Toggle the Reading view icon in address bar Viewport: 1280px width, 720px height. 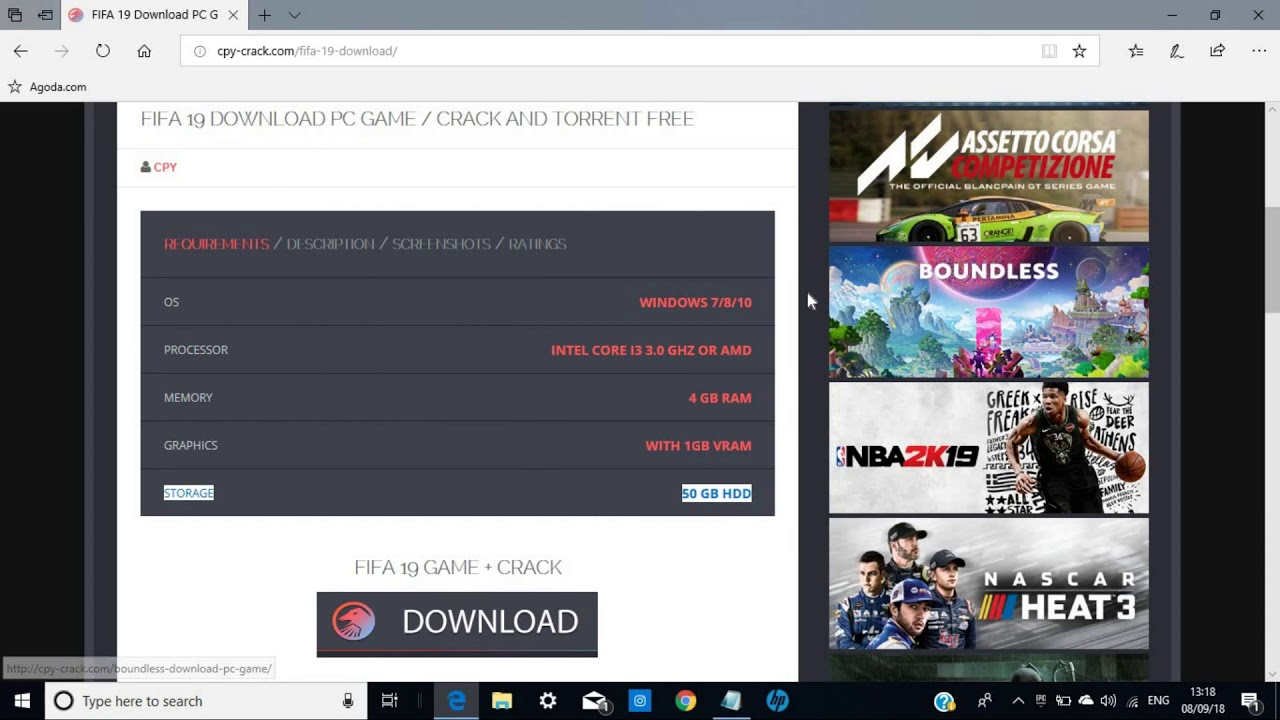(1049, 51)
